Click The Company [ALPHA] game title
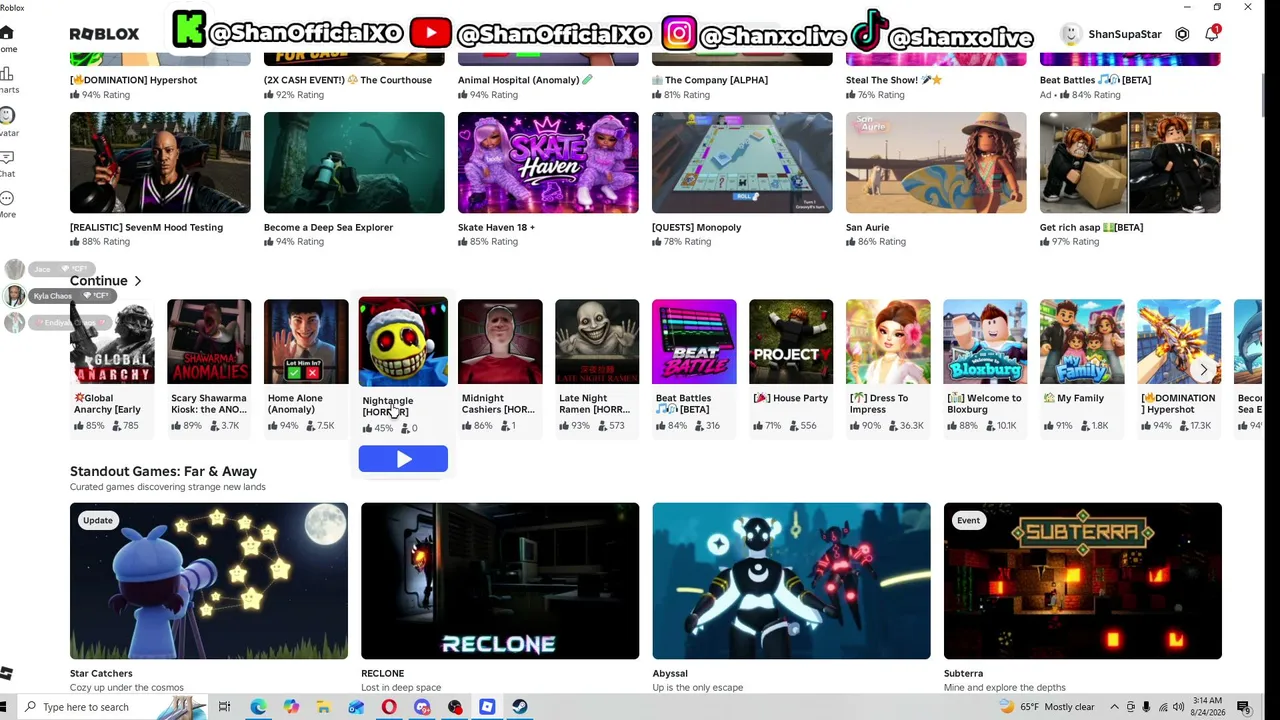This screenshot has width=1280, height=720. 710,80
